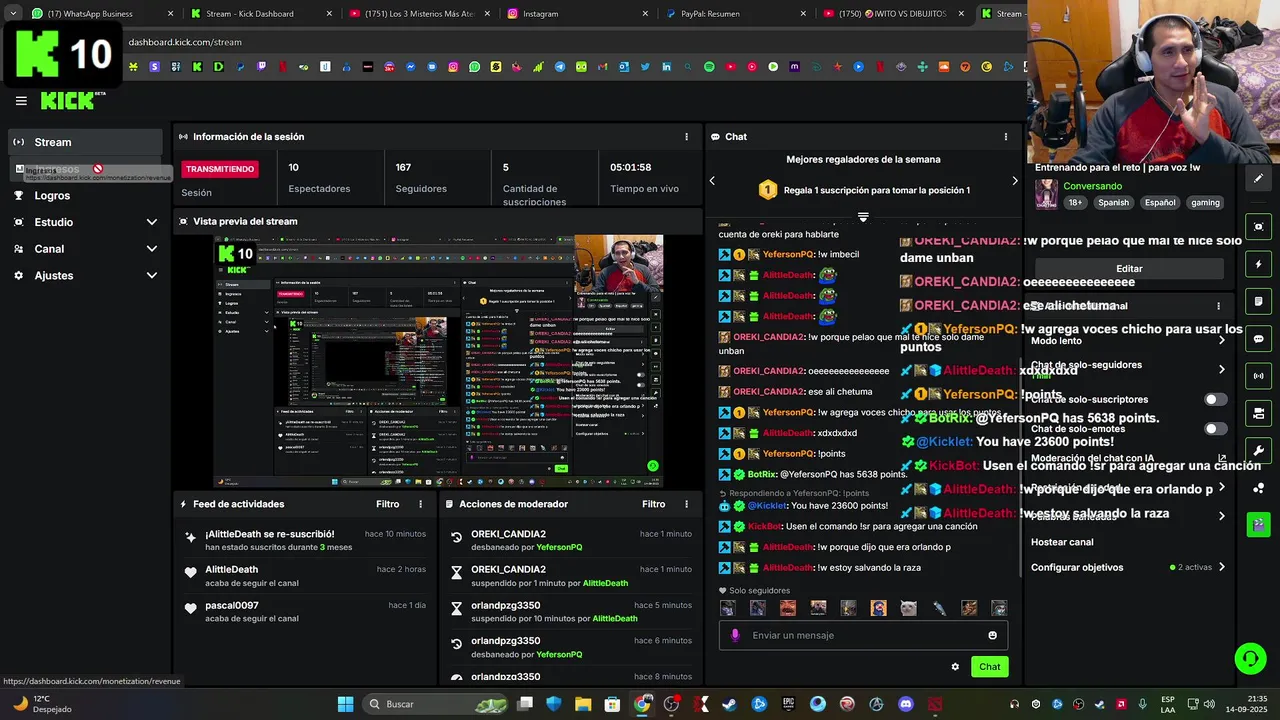Image resolution: width=1280 pixels, height=720 pixels.
Task: Open Chat panel three-dot menu
Action: [x=1006, y=137]
